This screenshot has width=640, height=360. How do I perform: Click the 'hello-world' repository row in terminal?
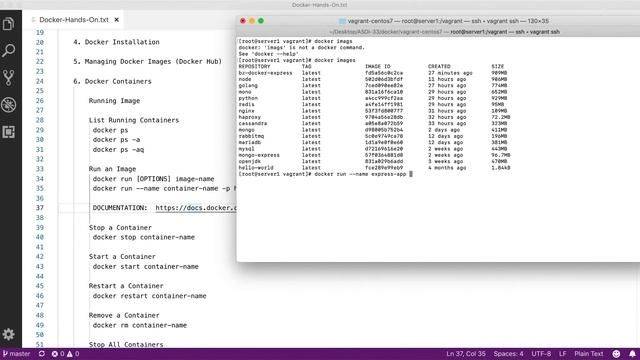pos(374,168)
